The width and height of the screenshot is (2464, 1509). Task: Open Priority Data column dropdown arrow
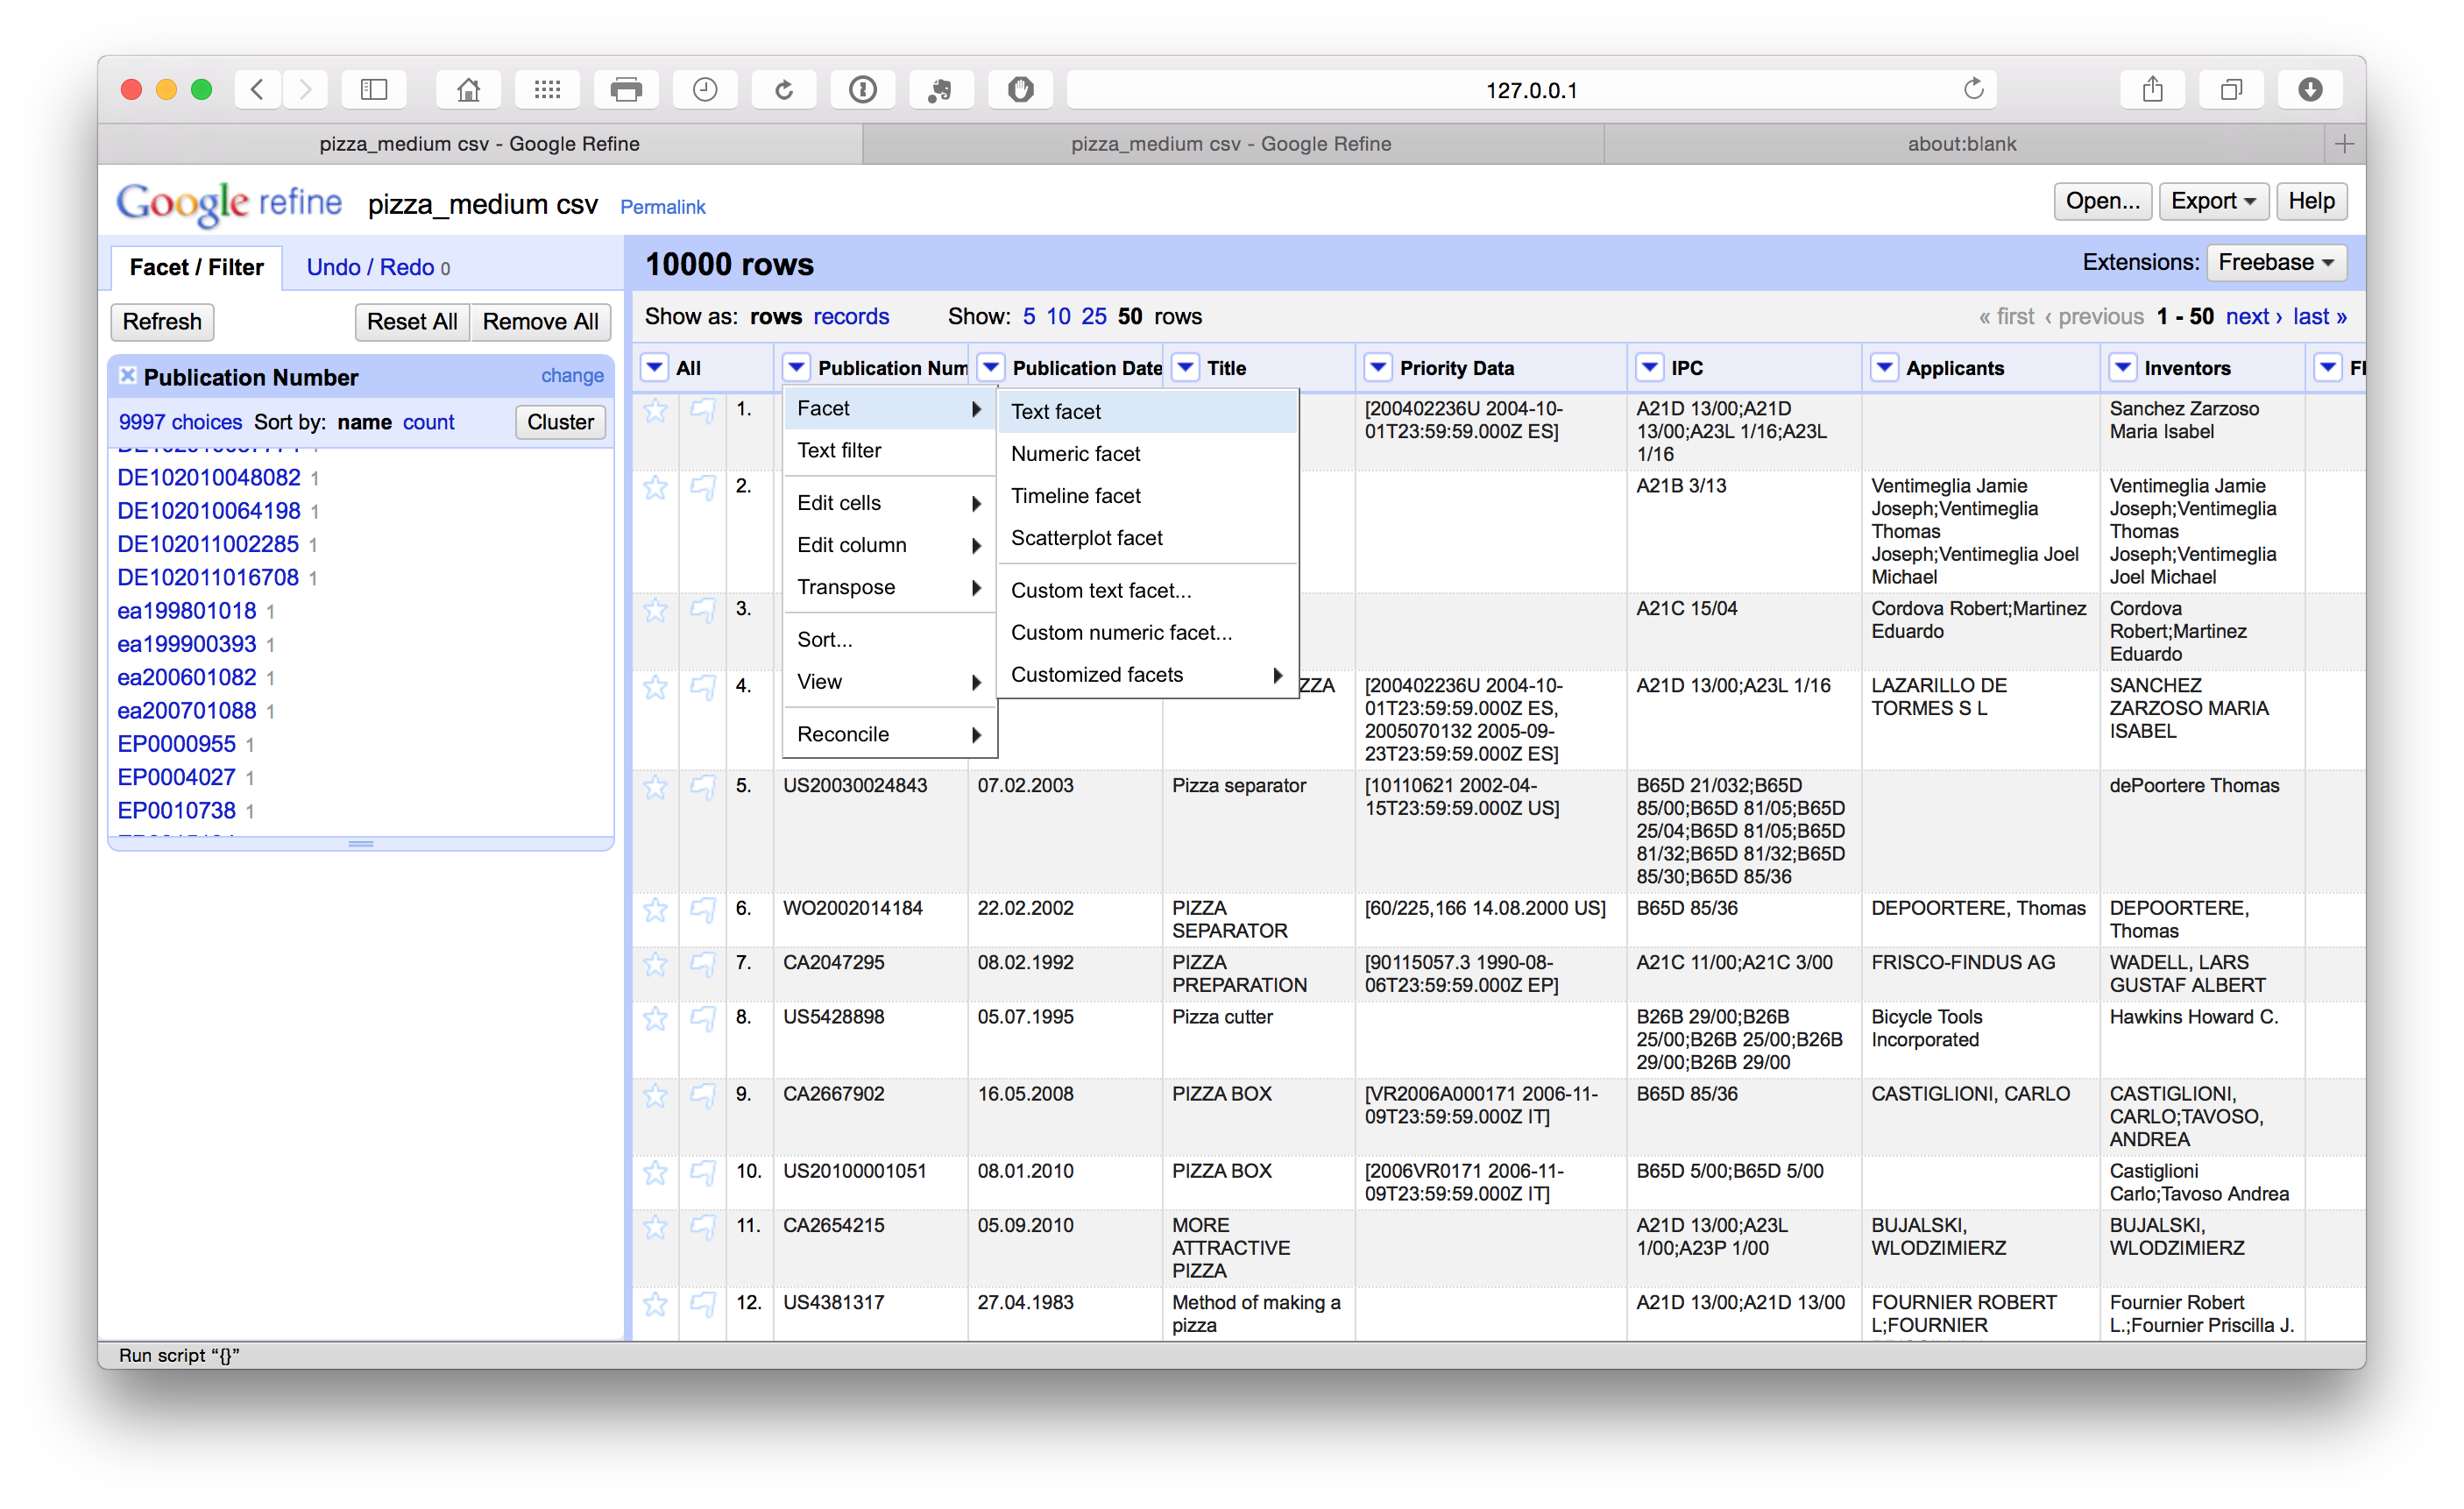coord(1378,368)
